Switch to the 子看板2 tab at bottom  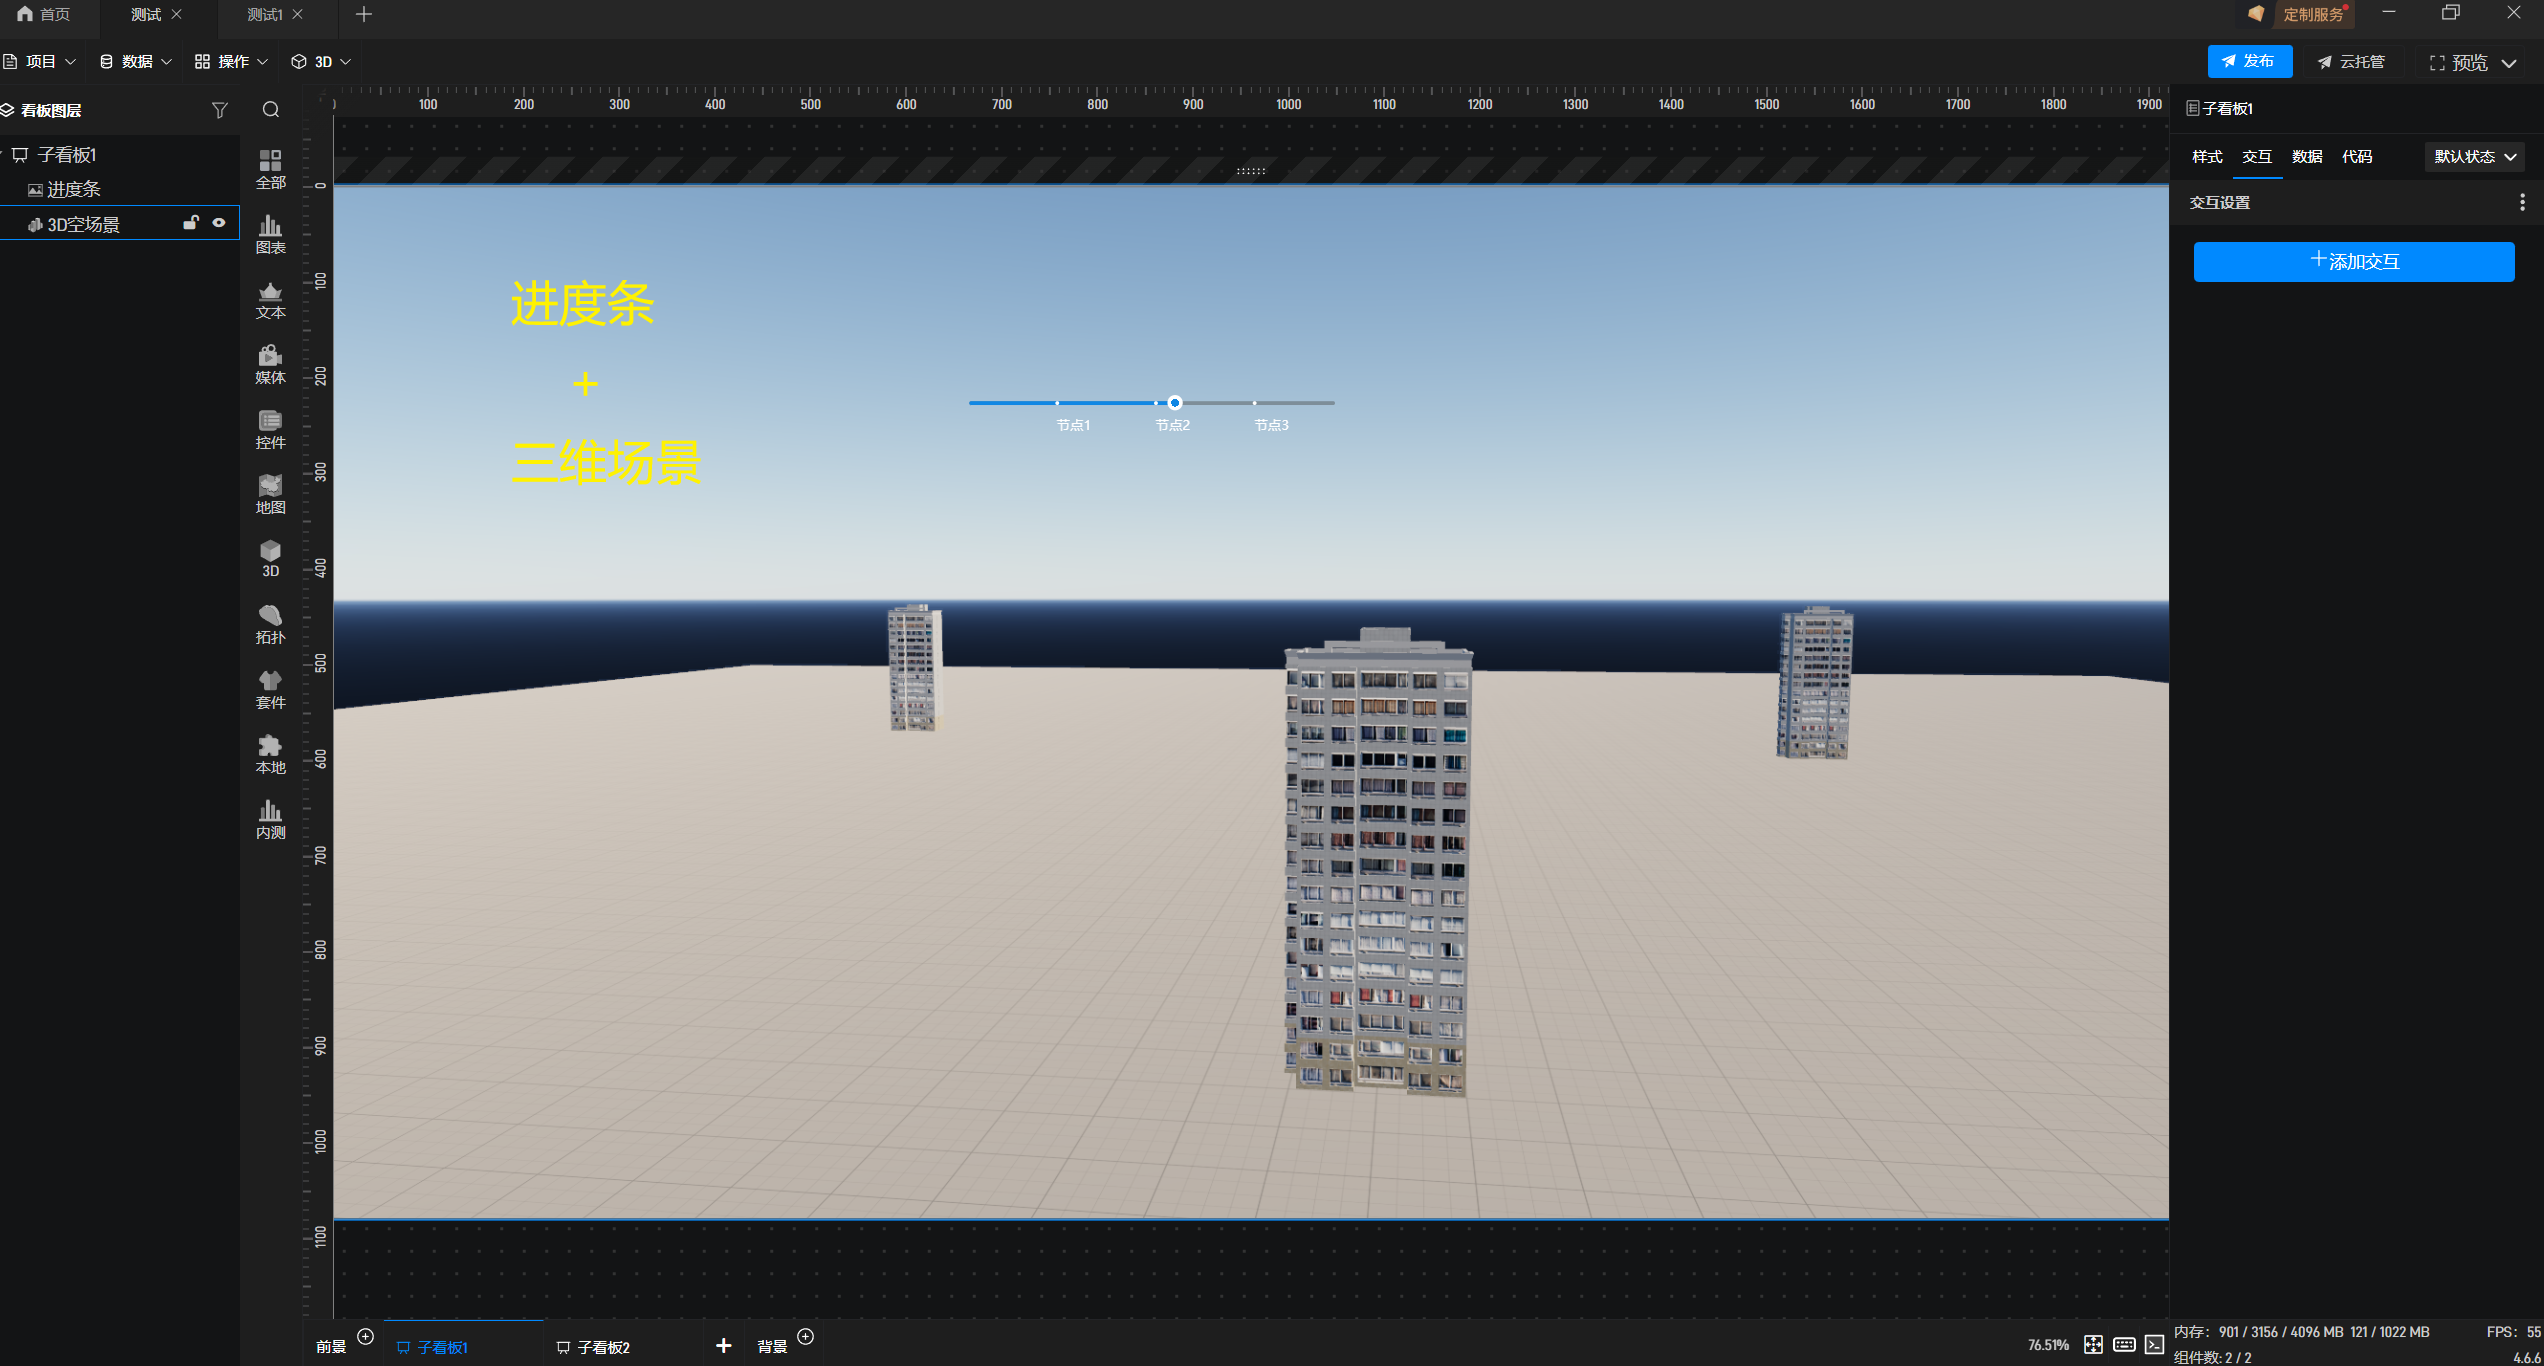point(603,1347)
